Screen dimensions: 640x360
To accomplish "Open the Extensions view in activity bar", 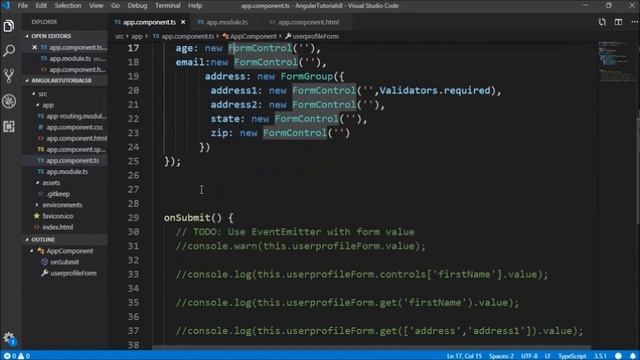I will tap(9, 126).
